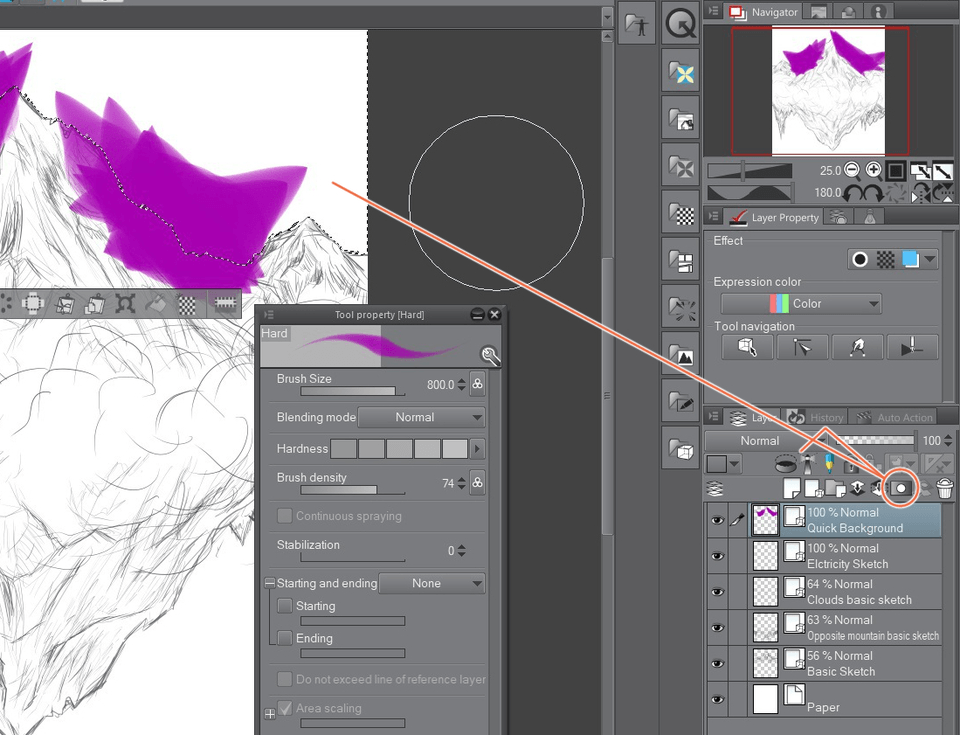Hide the Clouds basic sketch layer
960x735 pixels.
click(x=717, y=592)
